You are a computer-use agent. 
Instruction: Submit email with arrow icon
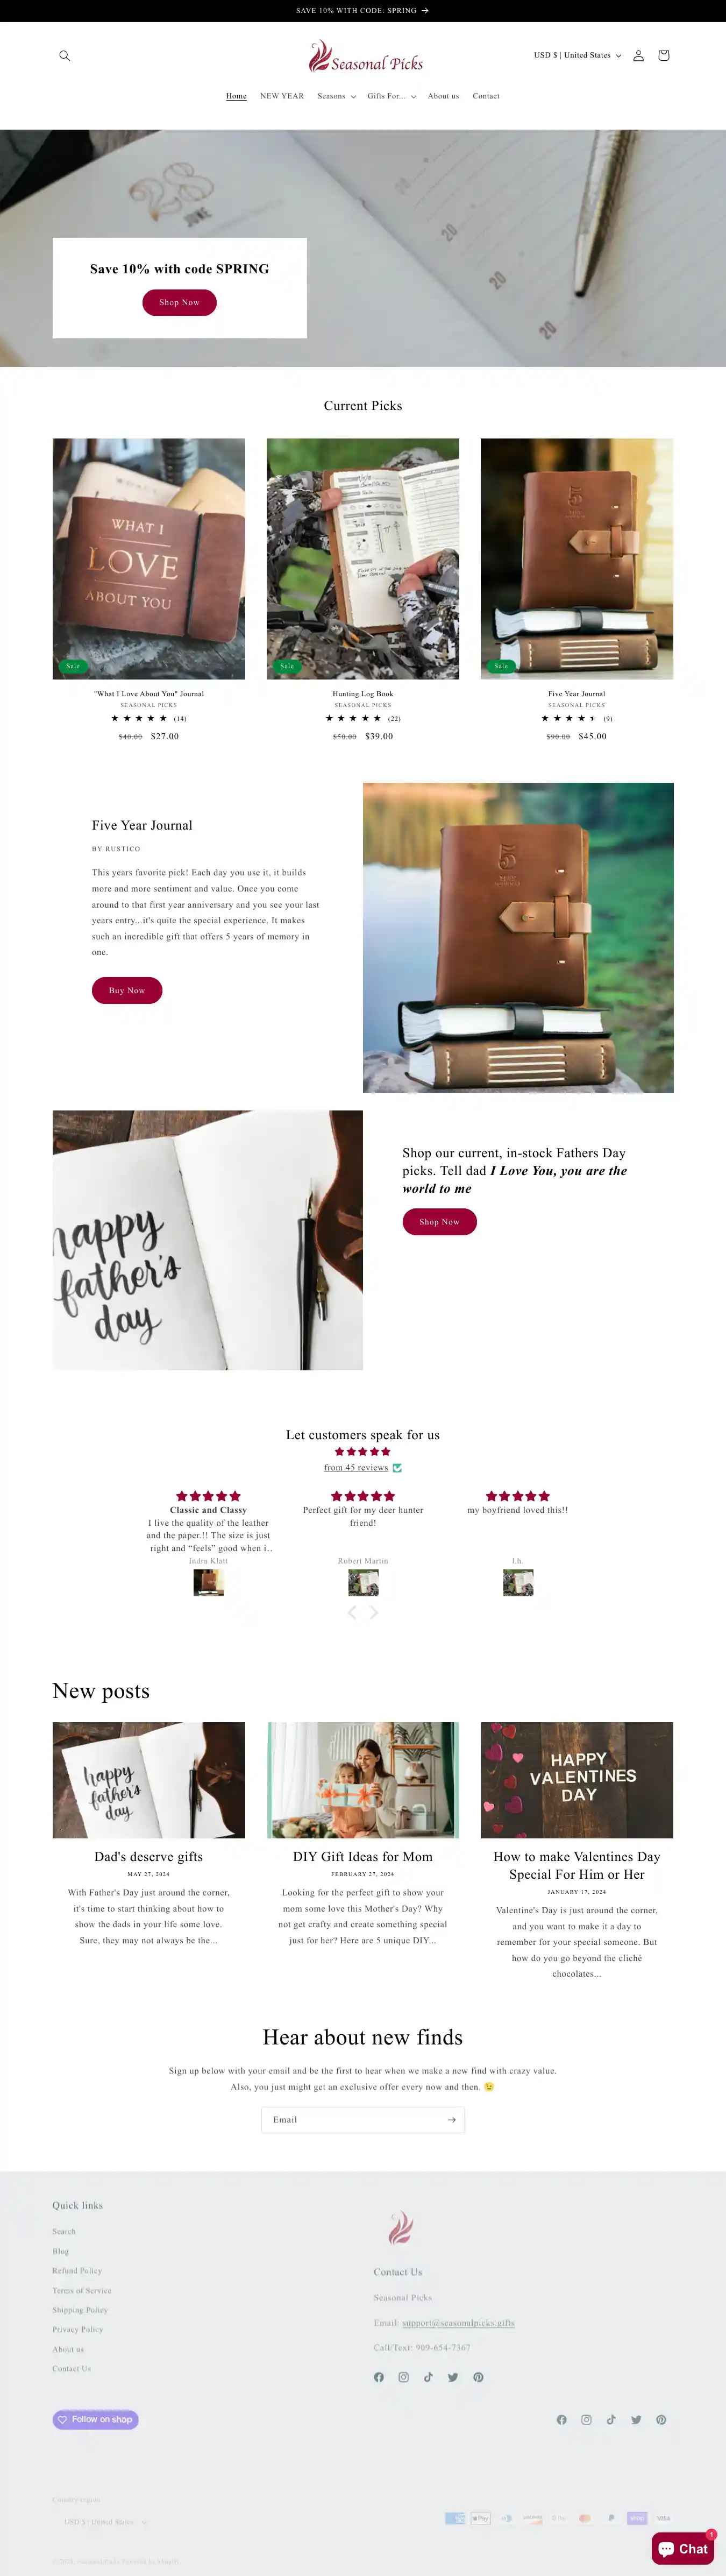pos(451,2120)
